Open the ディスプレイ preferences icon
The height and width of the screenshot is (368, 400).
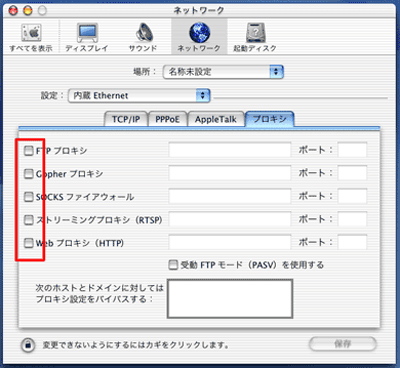coord(87,32)
